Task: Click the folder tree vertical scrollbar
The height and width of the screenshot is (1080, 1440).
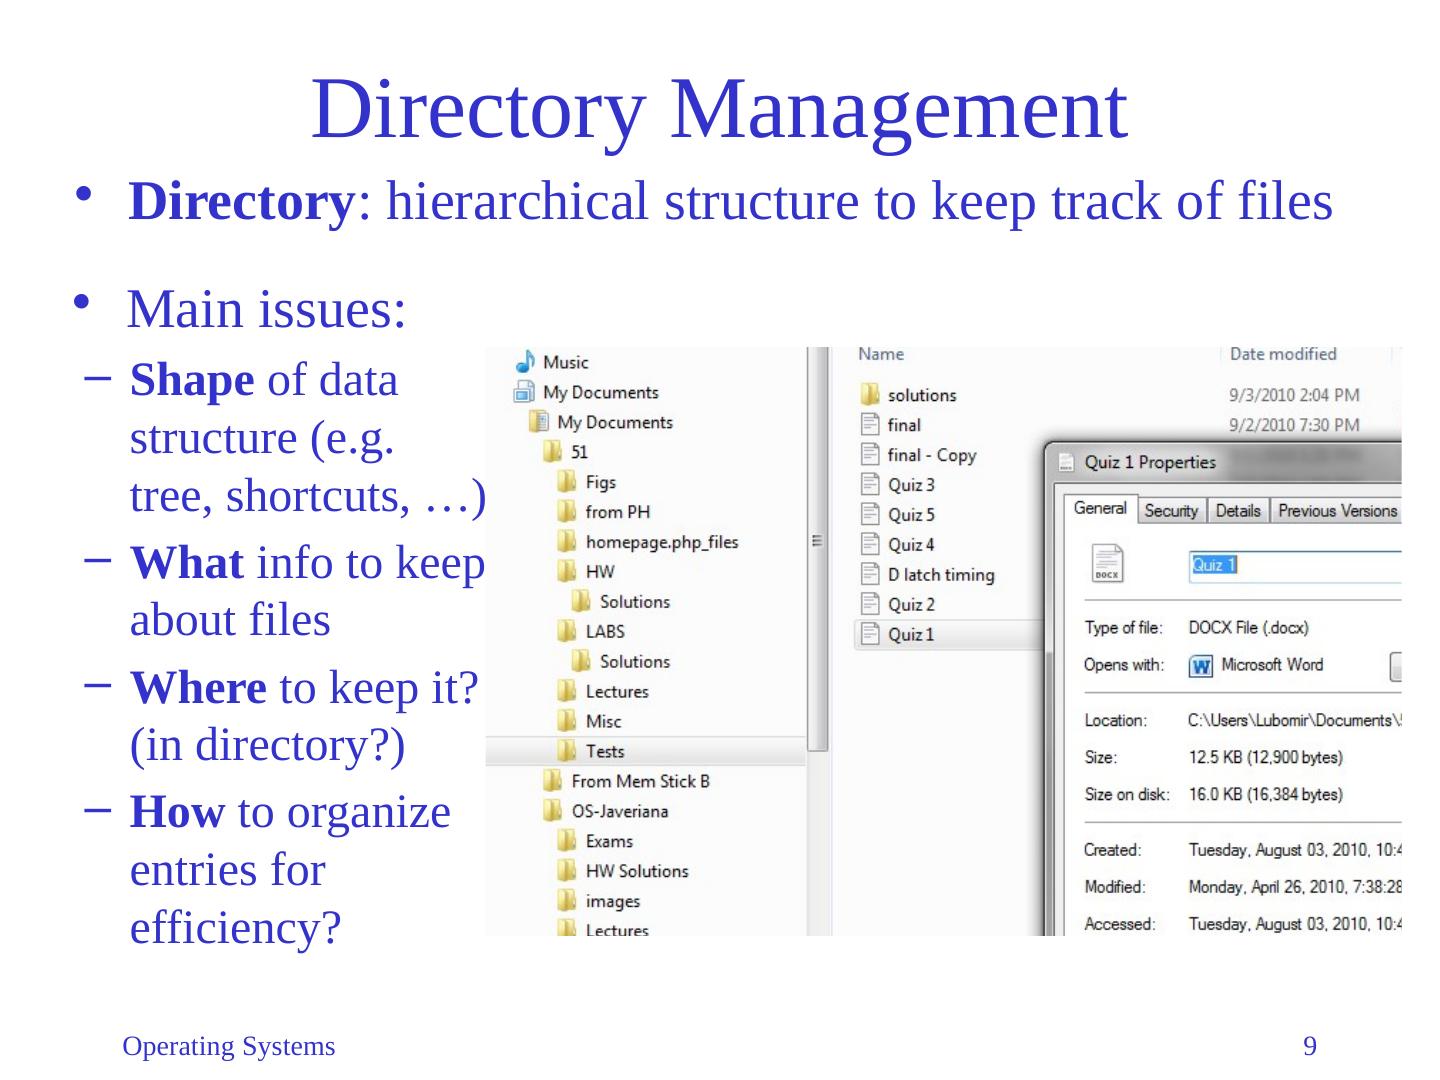Action: point(818,548)
